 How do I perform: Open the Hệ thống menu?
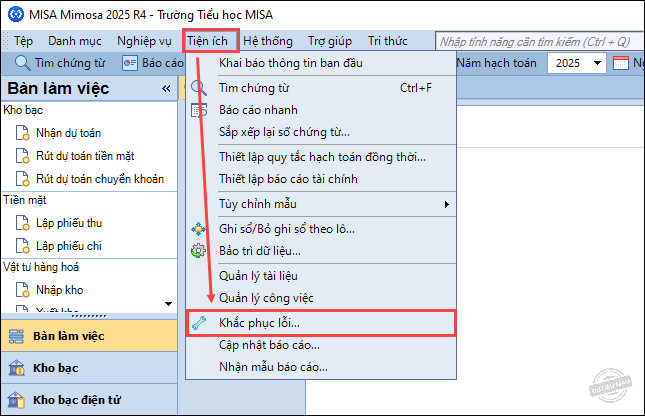(268, 41)
